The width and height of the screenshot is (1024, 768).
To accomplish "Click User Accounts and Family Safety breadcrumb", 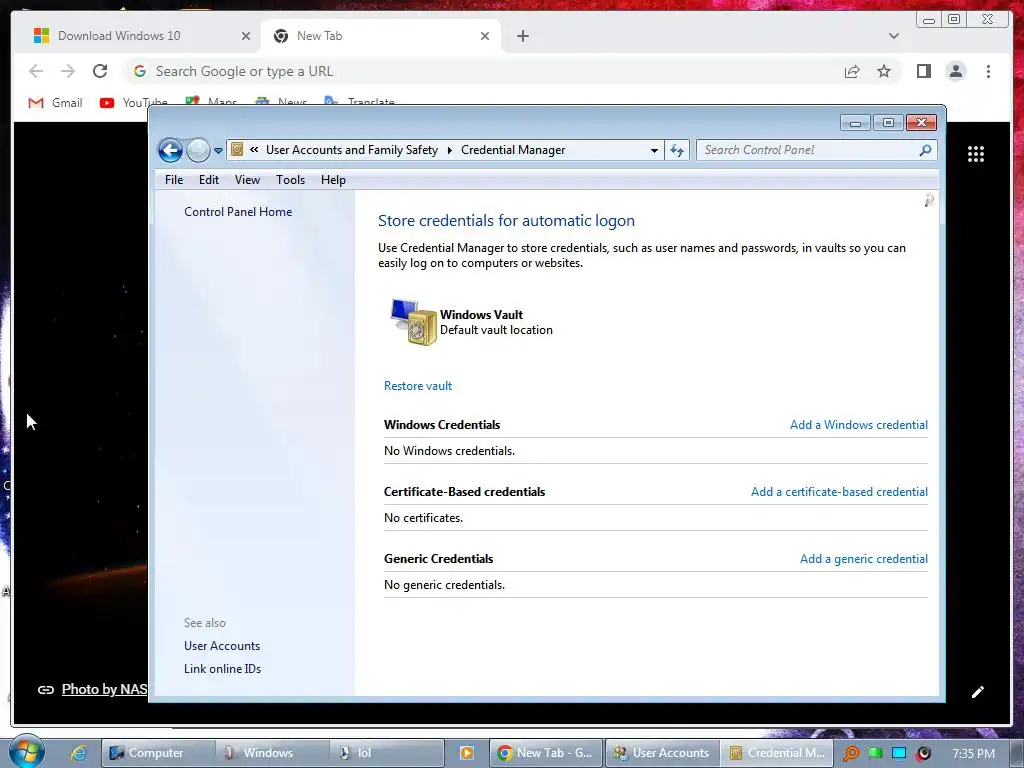I will (x=351, y=150).
